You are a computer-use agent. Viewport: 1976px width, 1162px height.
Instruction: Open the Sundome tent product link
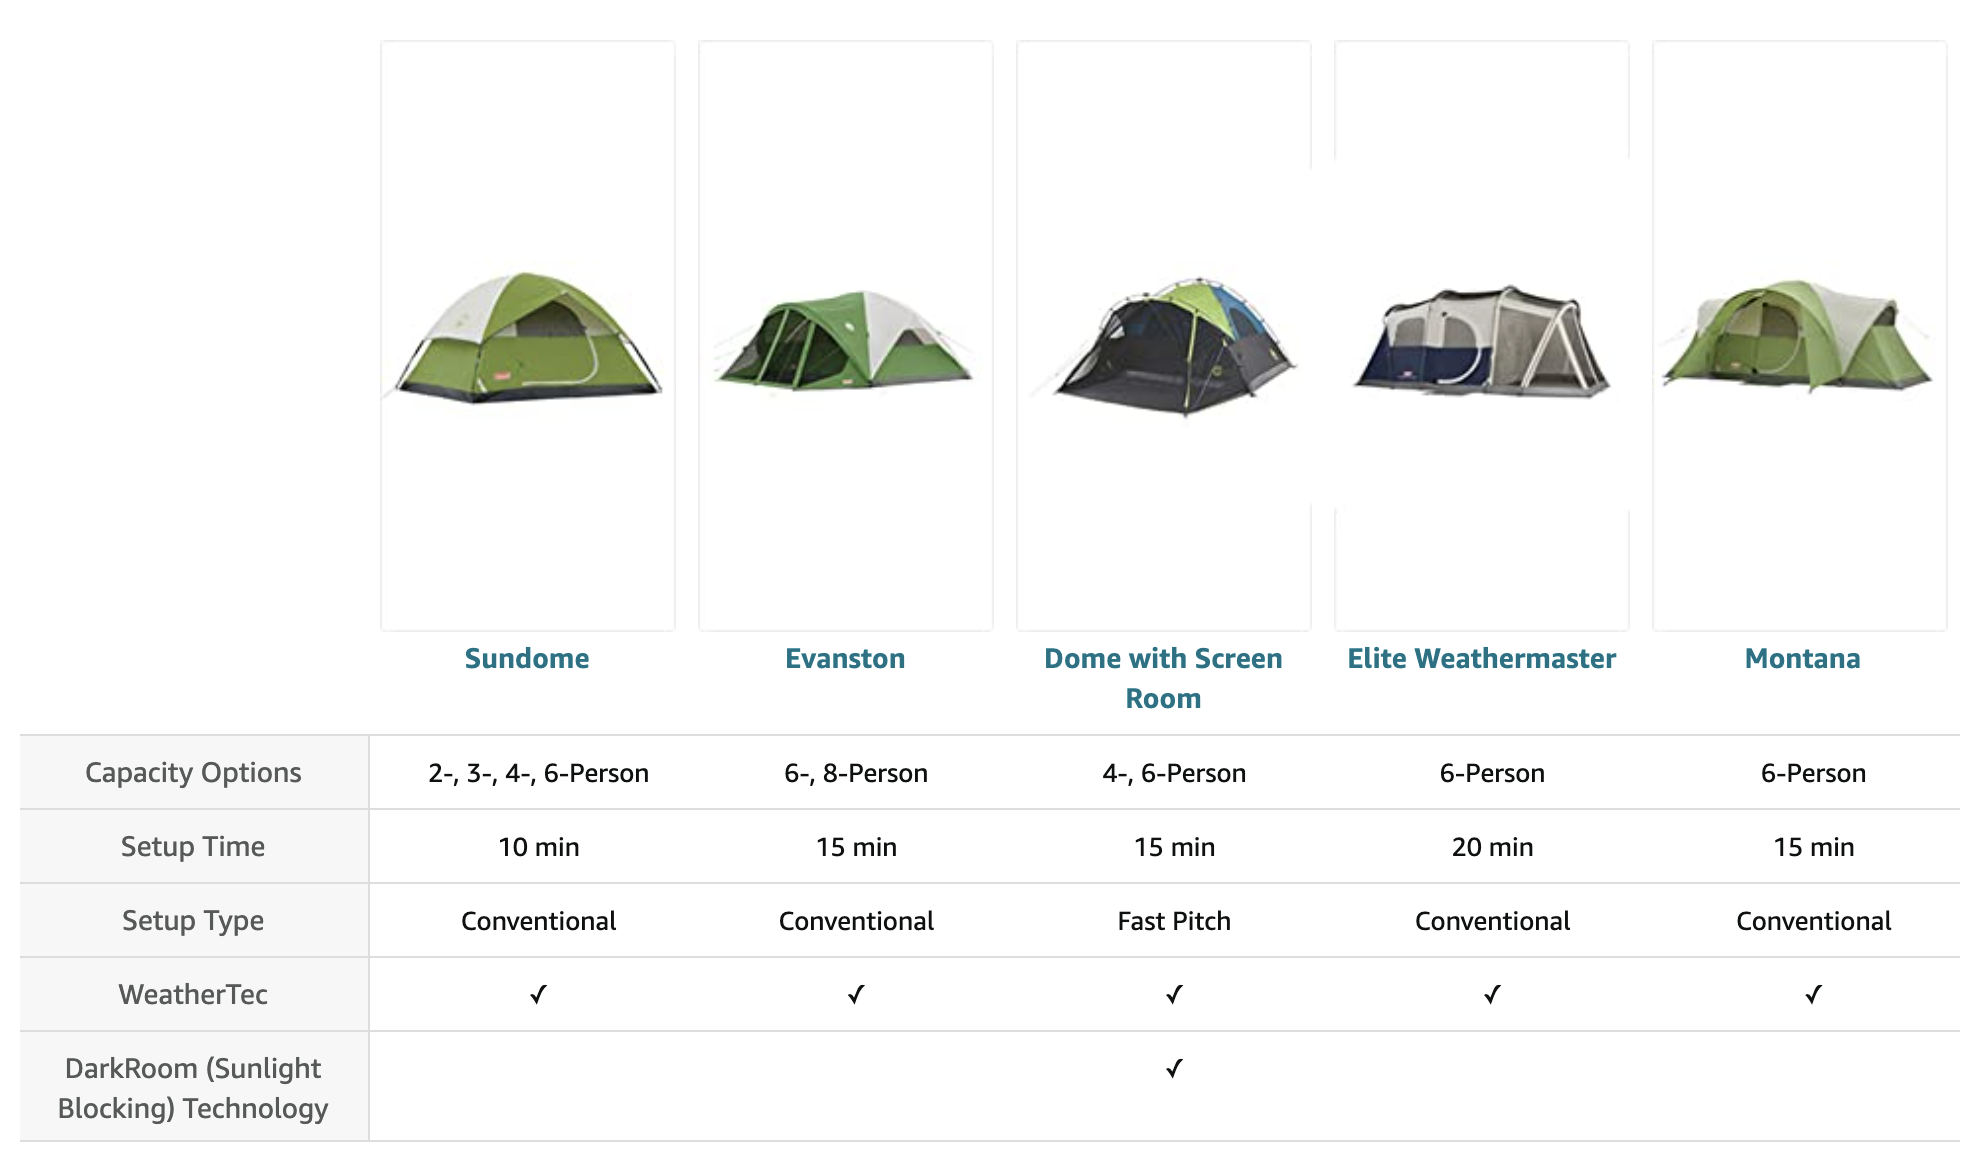(527, 658)
